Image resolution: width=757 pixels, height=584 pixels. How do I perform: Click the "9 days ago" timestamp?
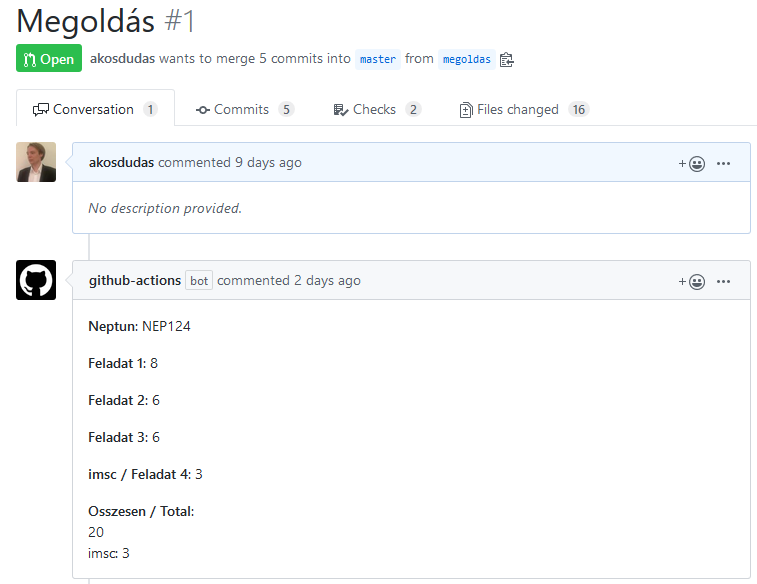268,162
